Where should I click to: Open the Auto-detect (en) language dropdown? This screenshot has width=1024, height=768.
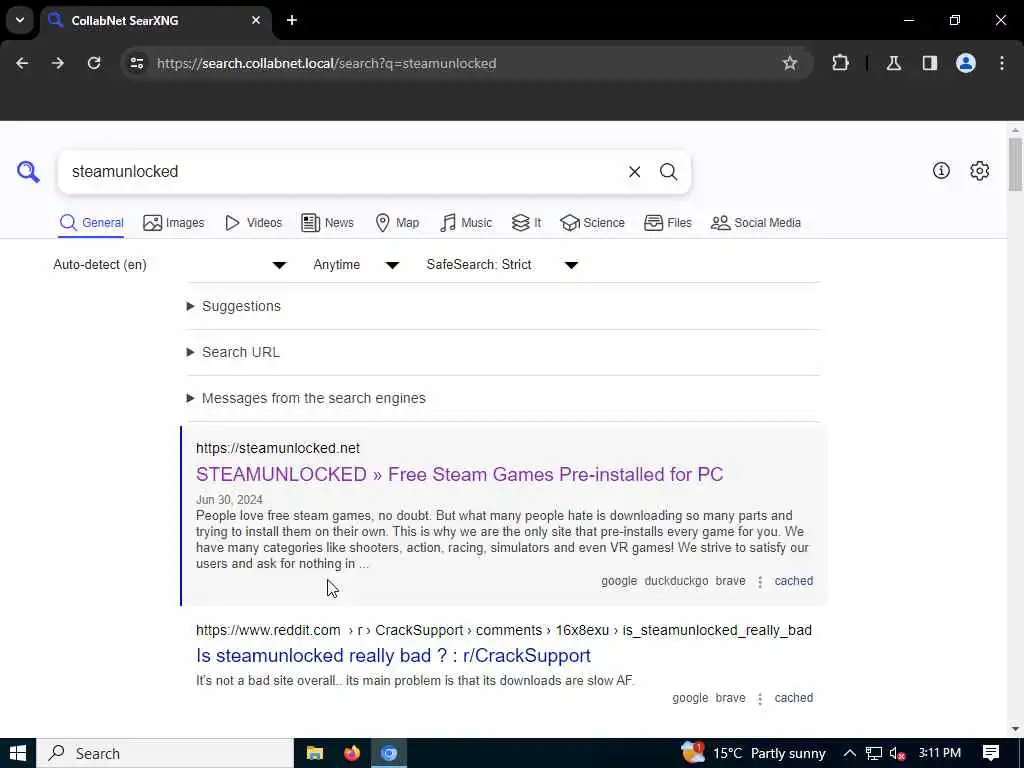click(x=170, y=264)
